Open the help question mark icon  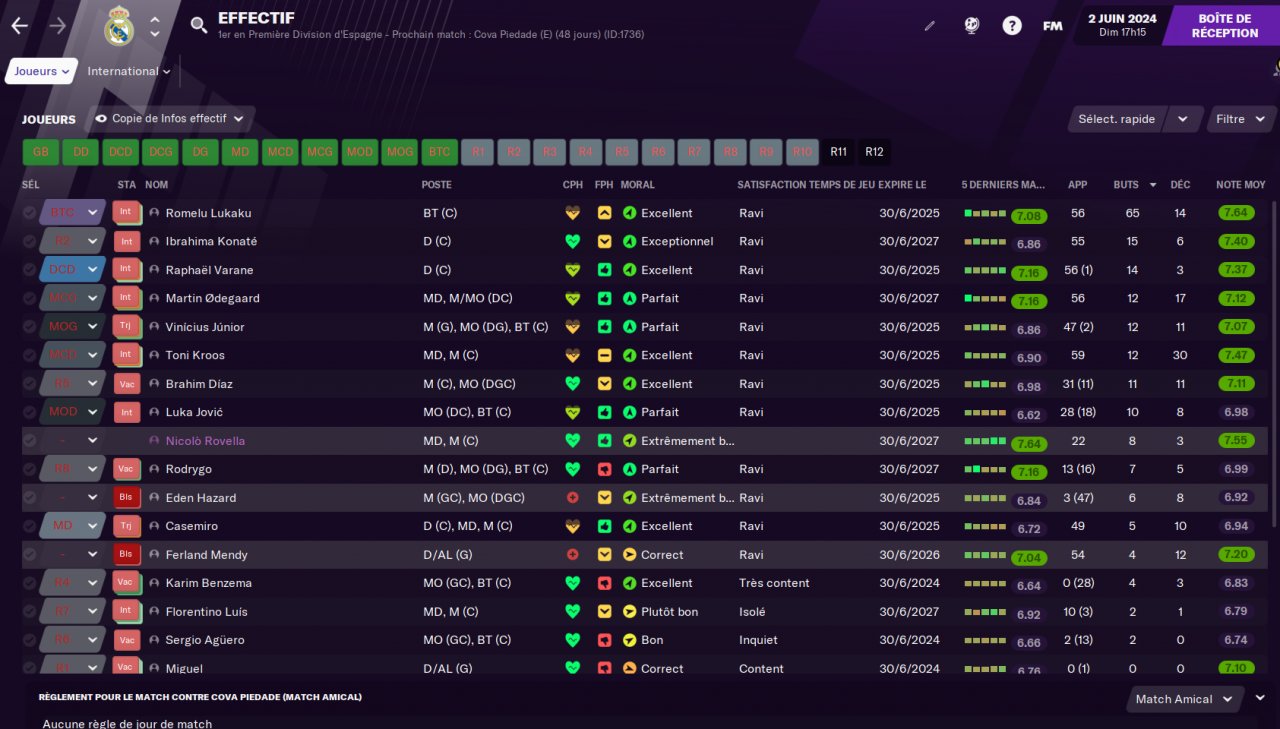point(1012,26)
